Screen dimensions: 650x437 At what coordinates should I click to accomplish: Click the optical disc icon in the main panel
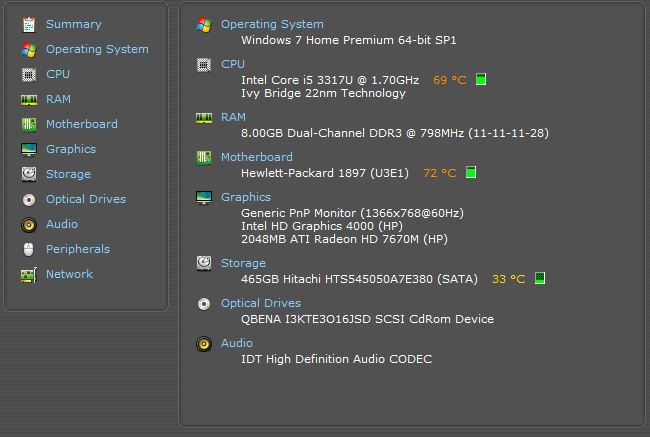click(204, 304)
